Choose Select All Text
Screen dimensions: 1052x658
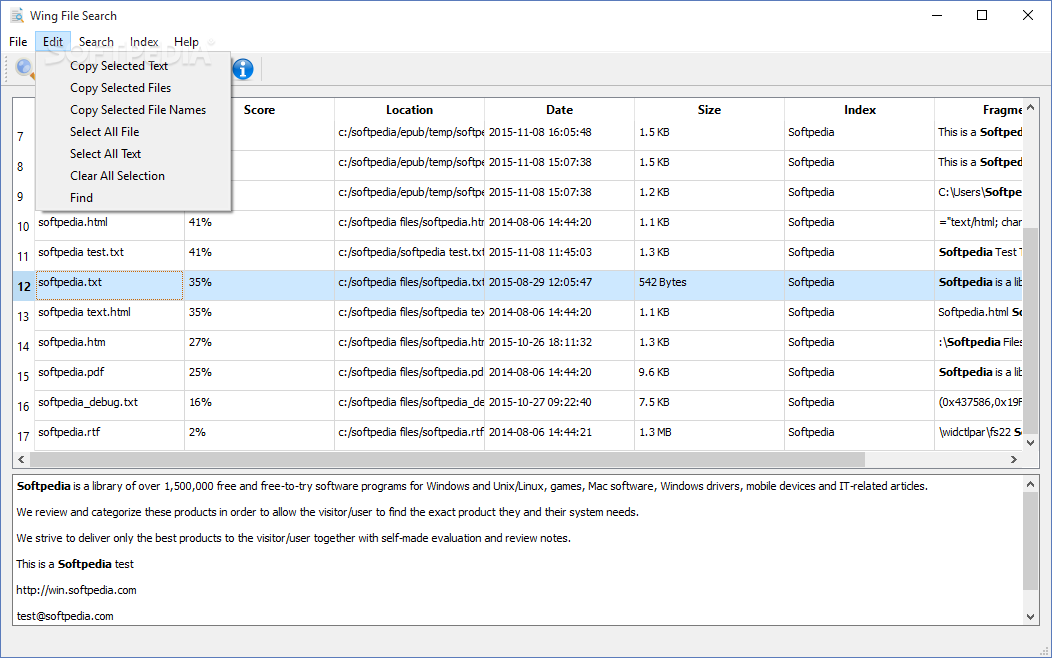coord(105,154)
